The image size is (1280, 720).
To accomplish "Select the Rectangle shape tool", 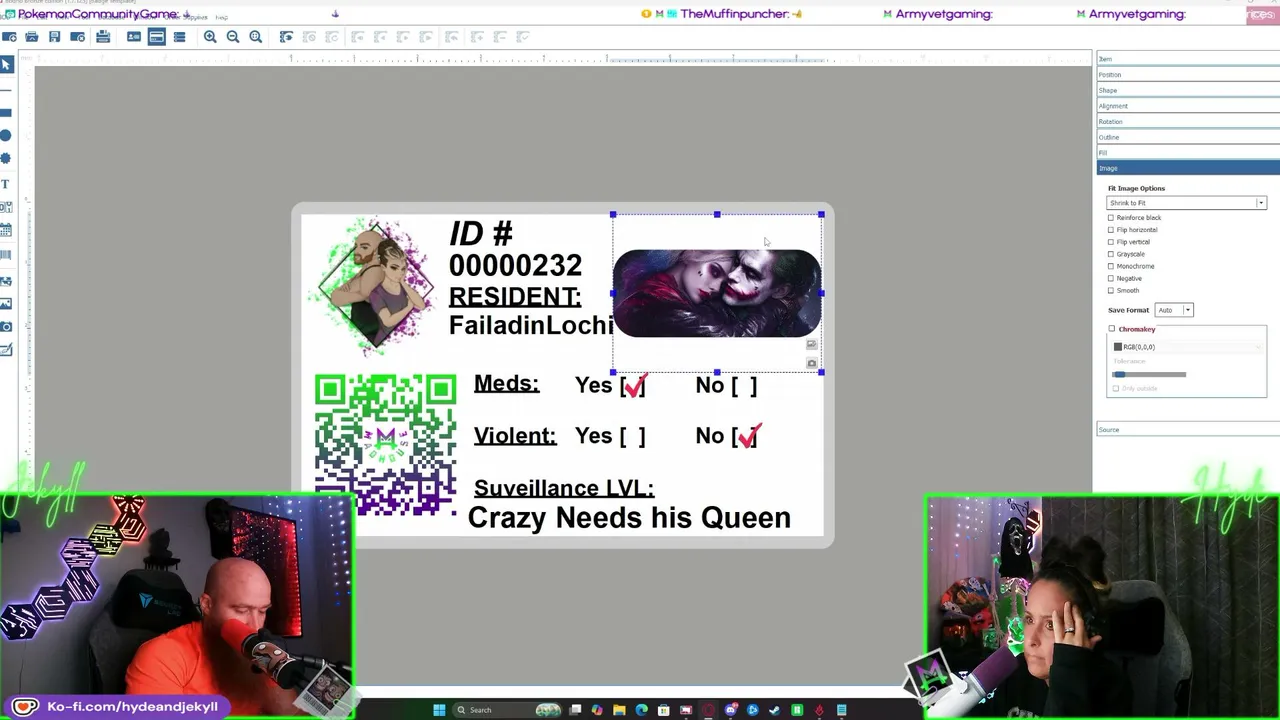I will tap(6, 112).
